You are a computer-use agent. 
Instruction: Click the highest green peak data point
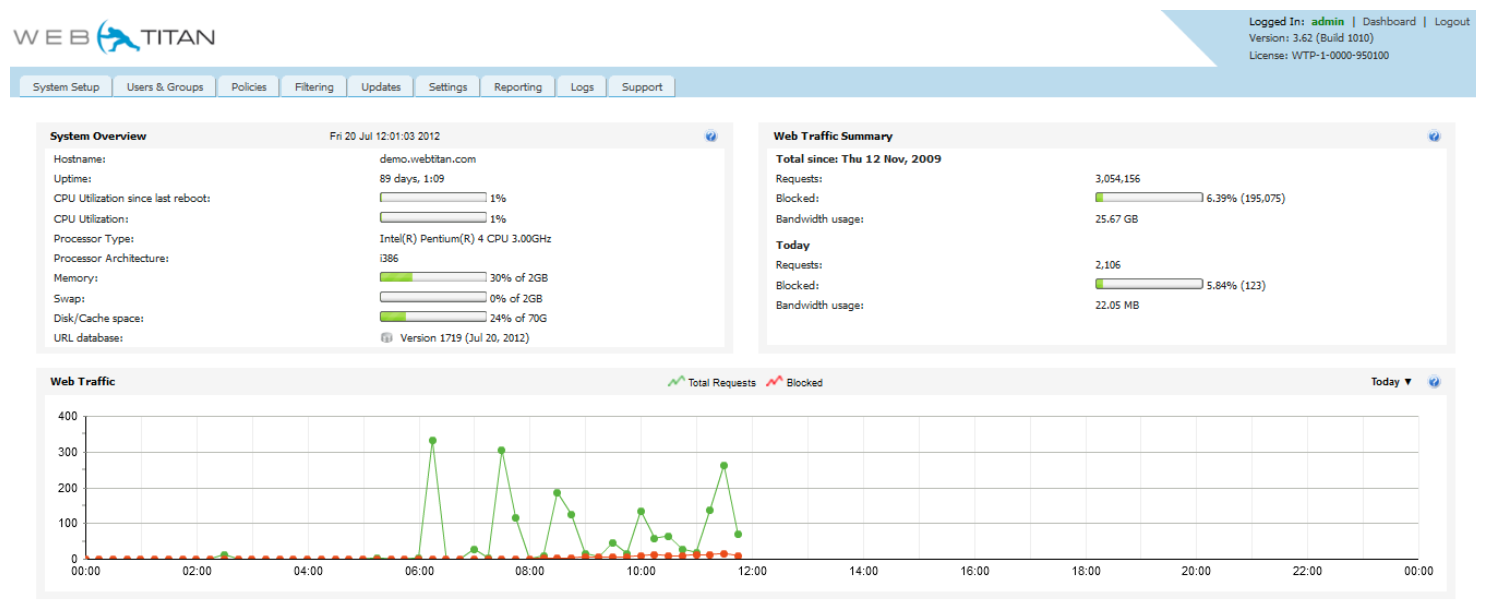click(432, 441)
